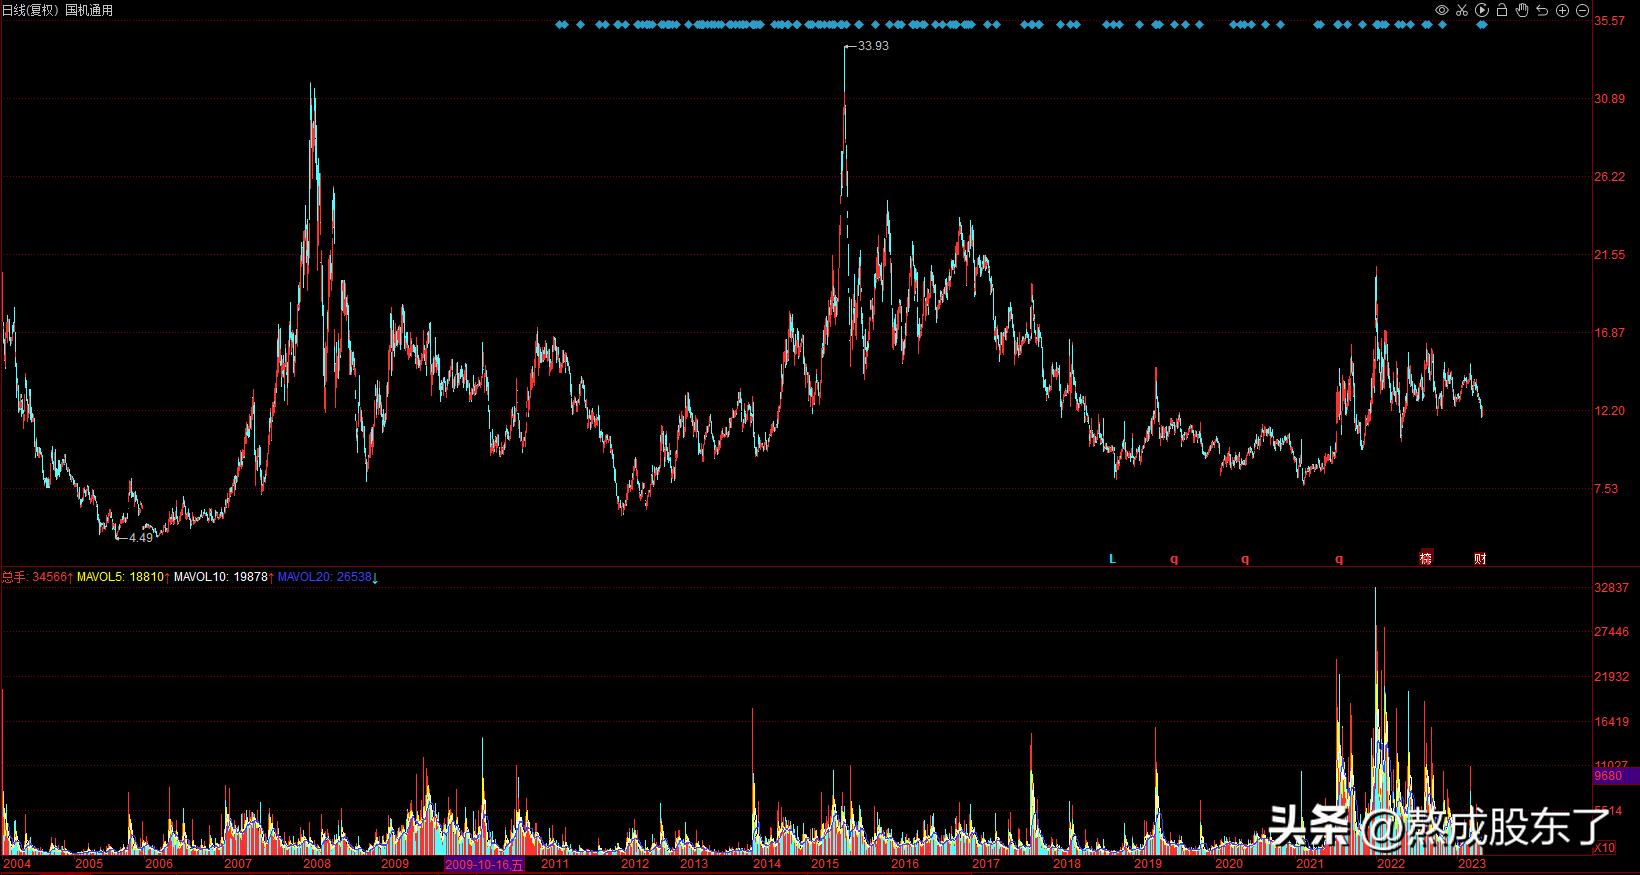
Task: Click the blue L marker below the price chart
Action: (1112, 559)
